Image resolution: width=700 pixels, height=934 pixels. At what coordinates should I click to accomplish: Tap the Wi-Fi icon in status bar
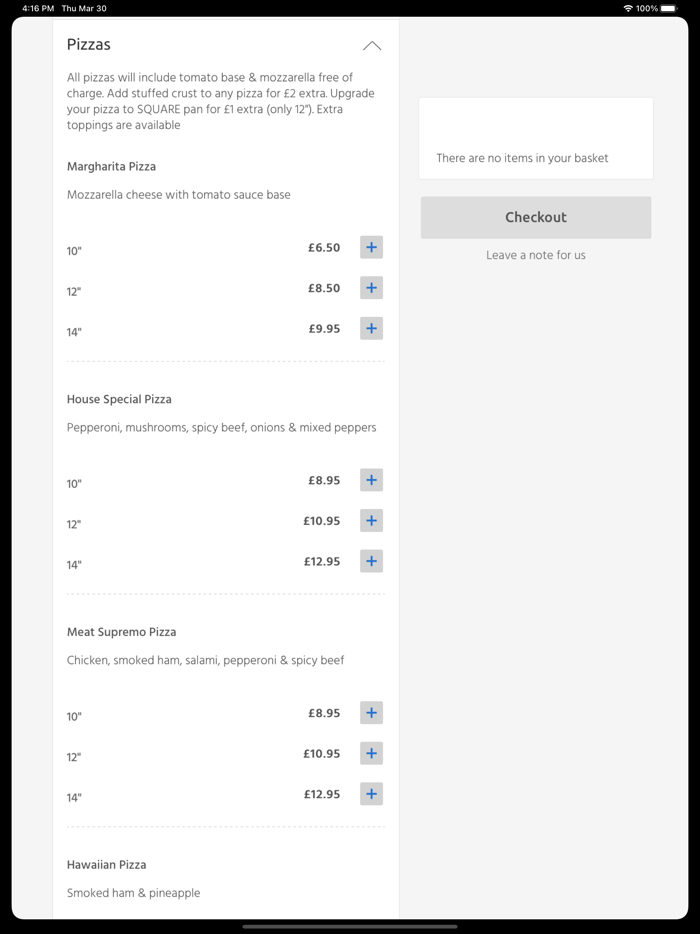pos(628,8)
